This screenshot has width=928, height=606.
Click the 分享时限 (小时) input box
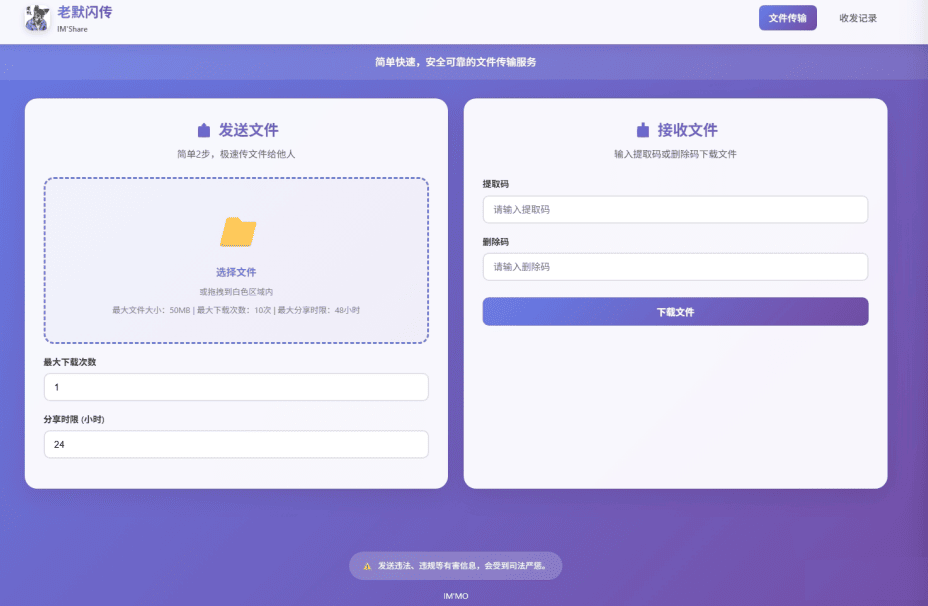click(x=236, y=444)
